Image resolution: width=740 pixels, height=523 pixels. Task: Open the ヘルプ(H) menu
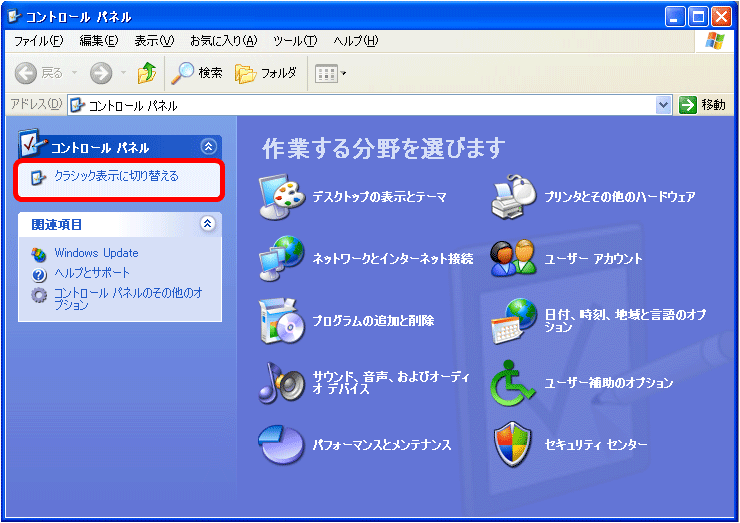(356, 41)
